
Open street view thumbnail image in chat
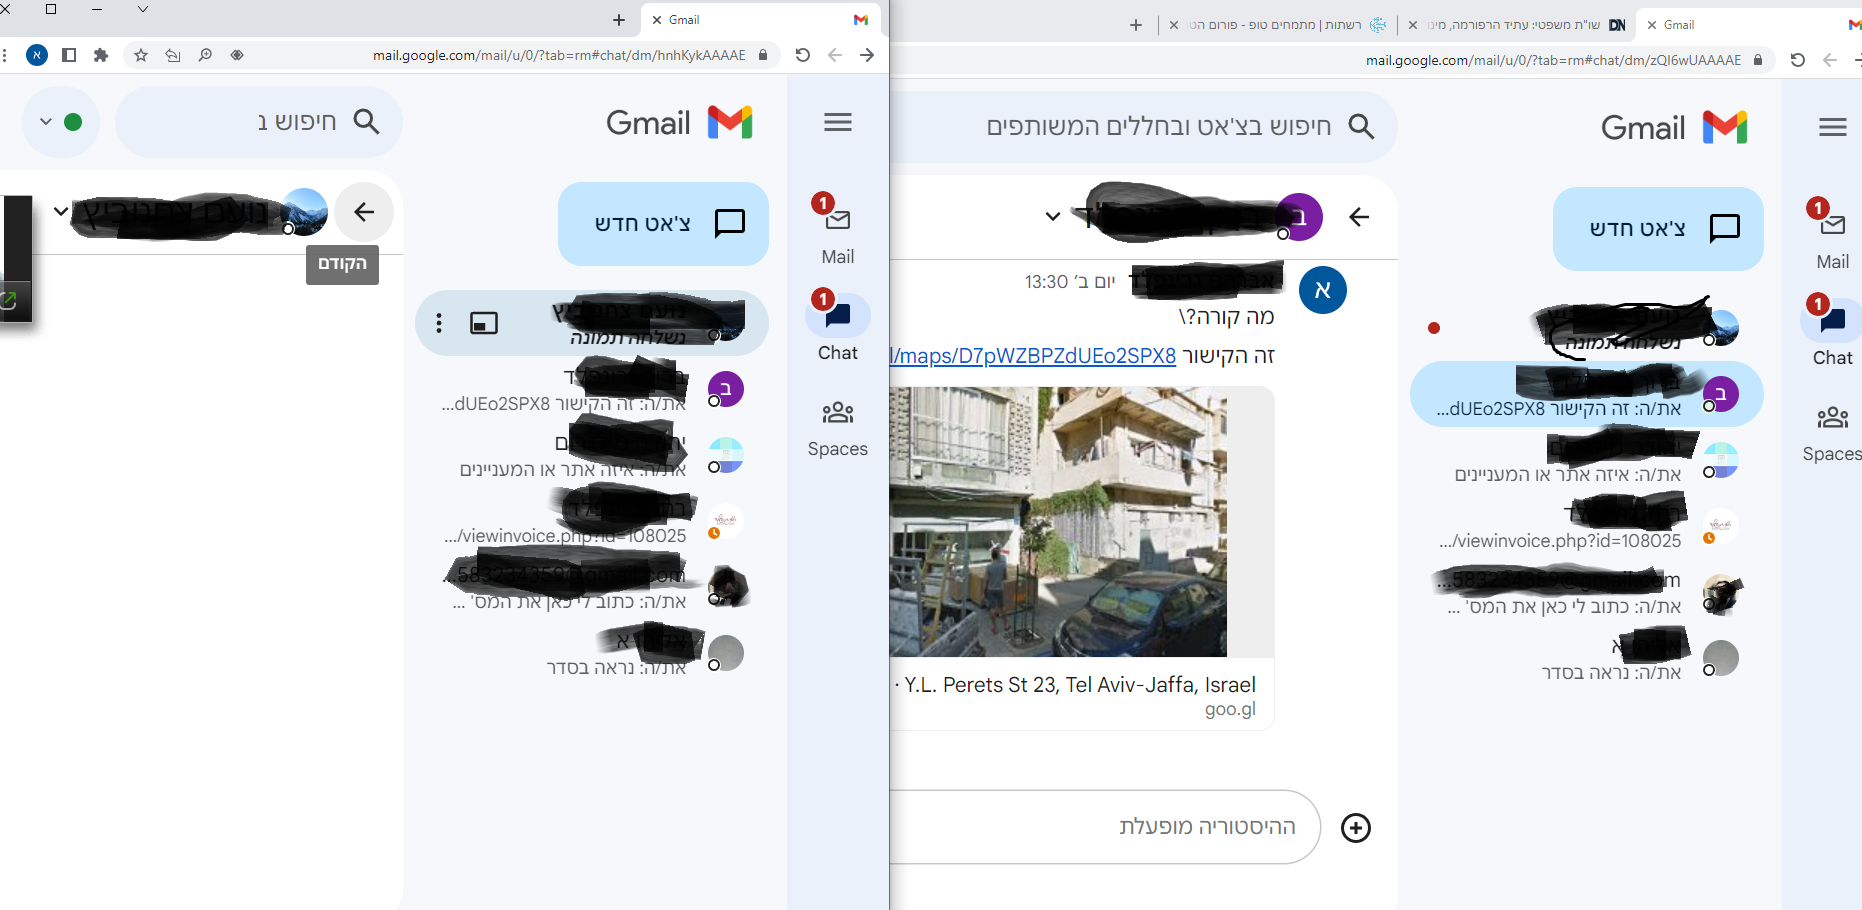[1058, 522]
